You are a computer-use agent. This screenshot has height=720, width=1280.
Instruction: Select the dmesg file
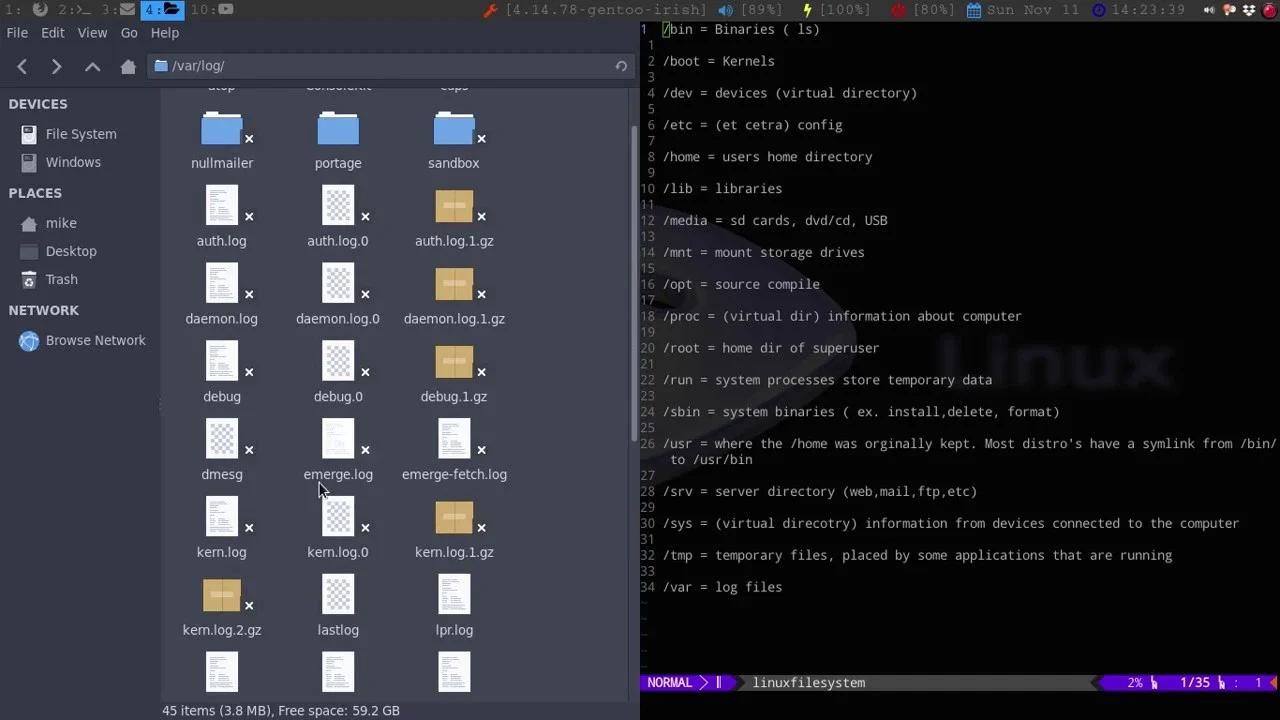pyautogui.click(x=222, y=451)
